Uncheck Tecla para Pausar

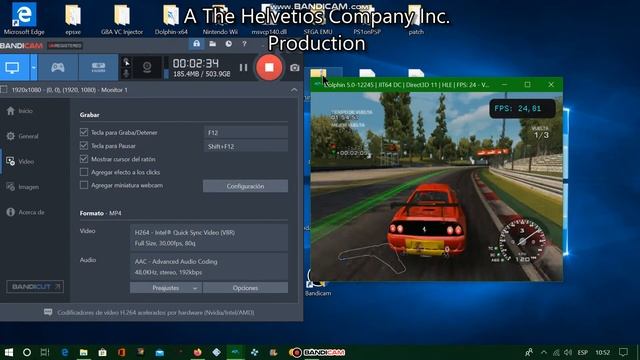click(x=84, y=146)
